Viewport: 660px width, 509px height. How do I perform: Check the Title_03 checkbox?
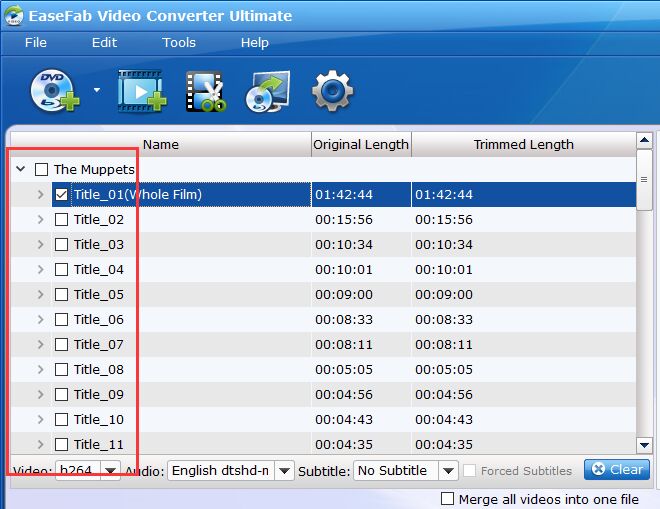(x=61, y=245)
